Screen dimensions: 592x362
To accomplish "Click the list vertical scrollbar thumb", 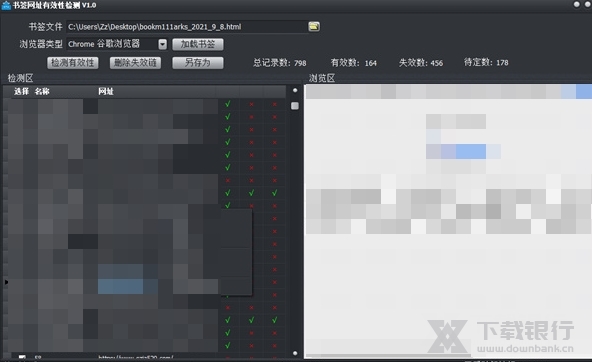I will pos(295,106).
